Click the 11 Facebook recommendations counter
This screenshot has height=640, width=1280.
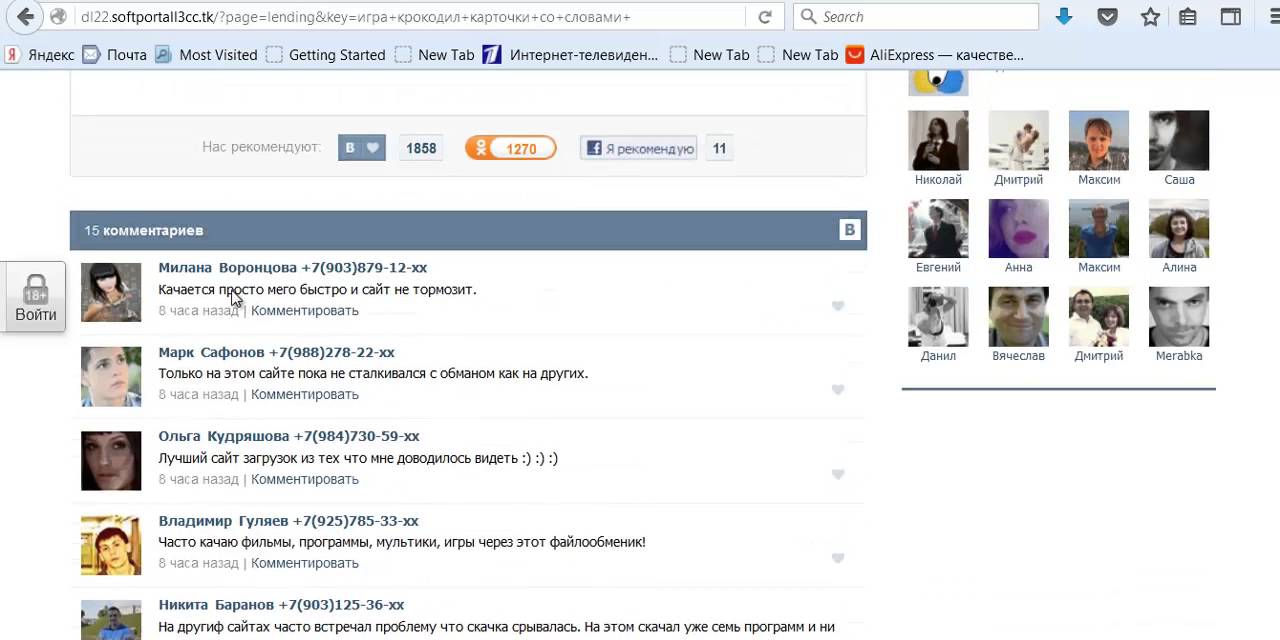point(719,148)
